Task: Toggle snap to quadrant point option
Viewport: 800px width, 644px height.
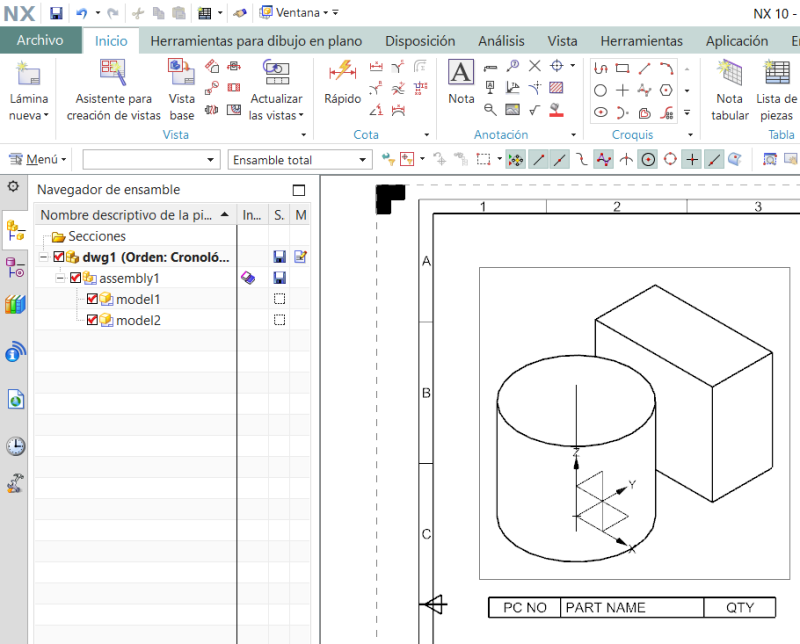Action: point(670,160)
